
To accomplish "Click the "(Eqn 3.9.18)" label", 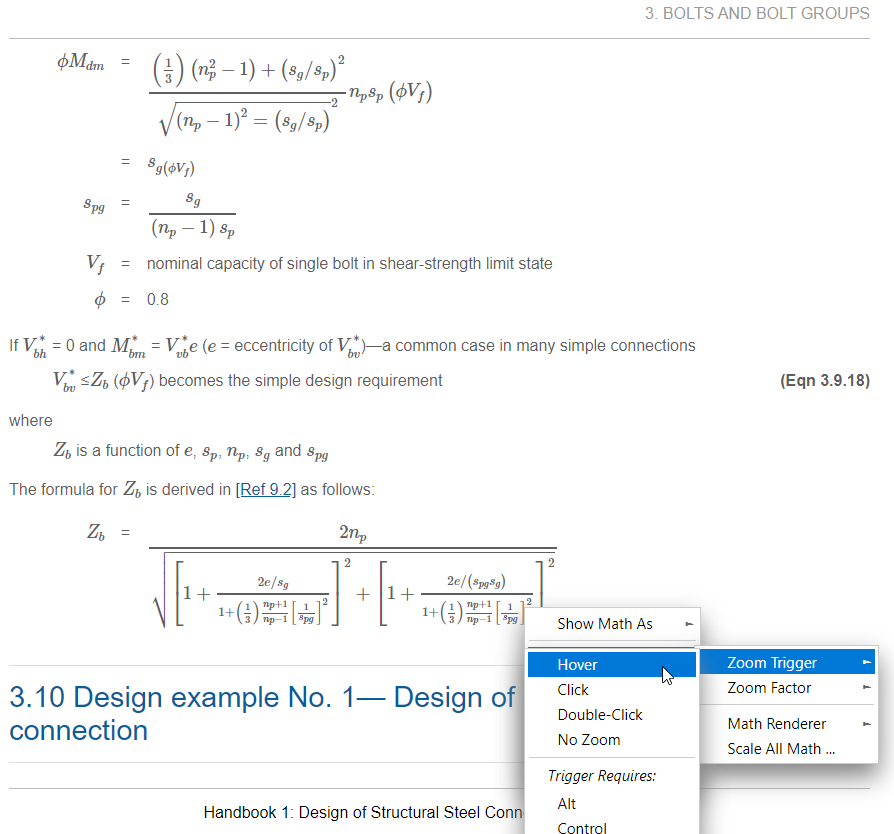I will click(x=826, y=380).
